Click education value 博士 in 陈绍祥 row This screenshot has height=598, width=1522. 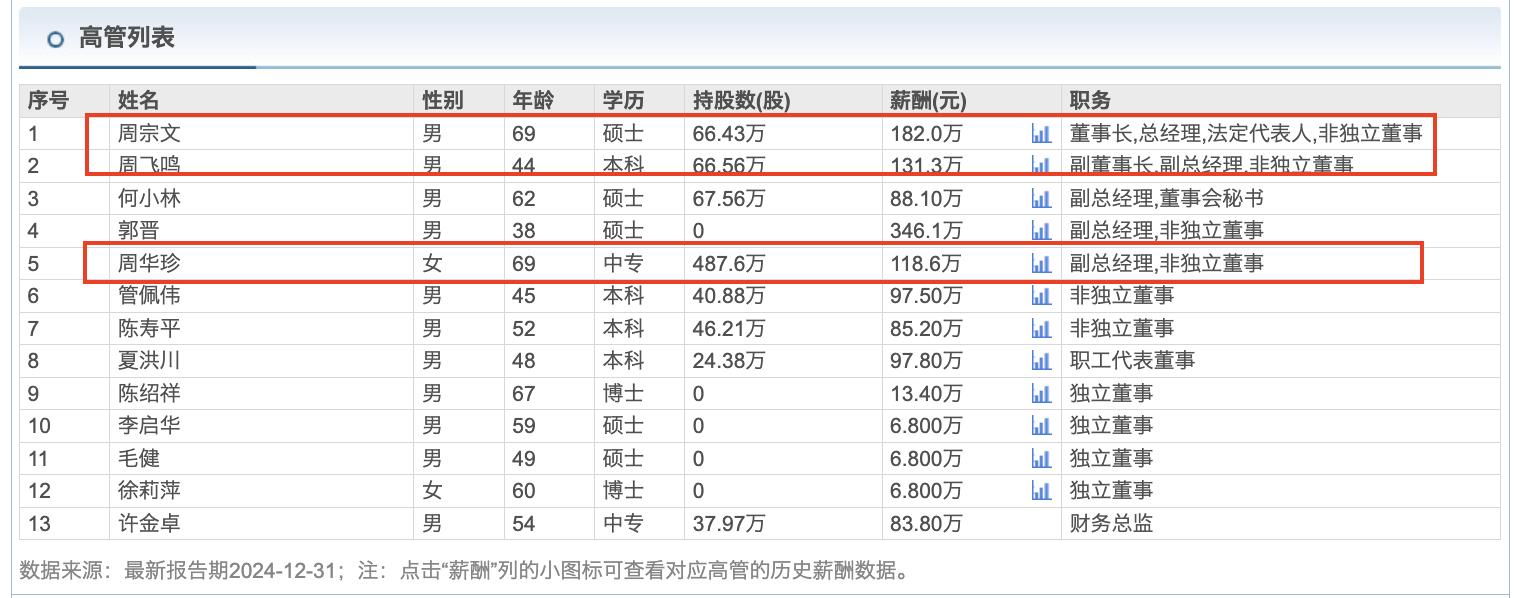tap(623, 394)
